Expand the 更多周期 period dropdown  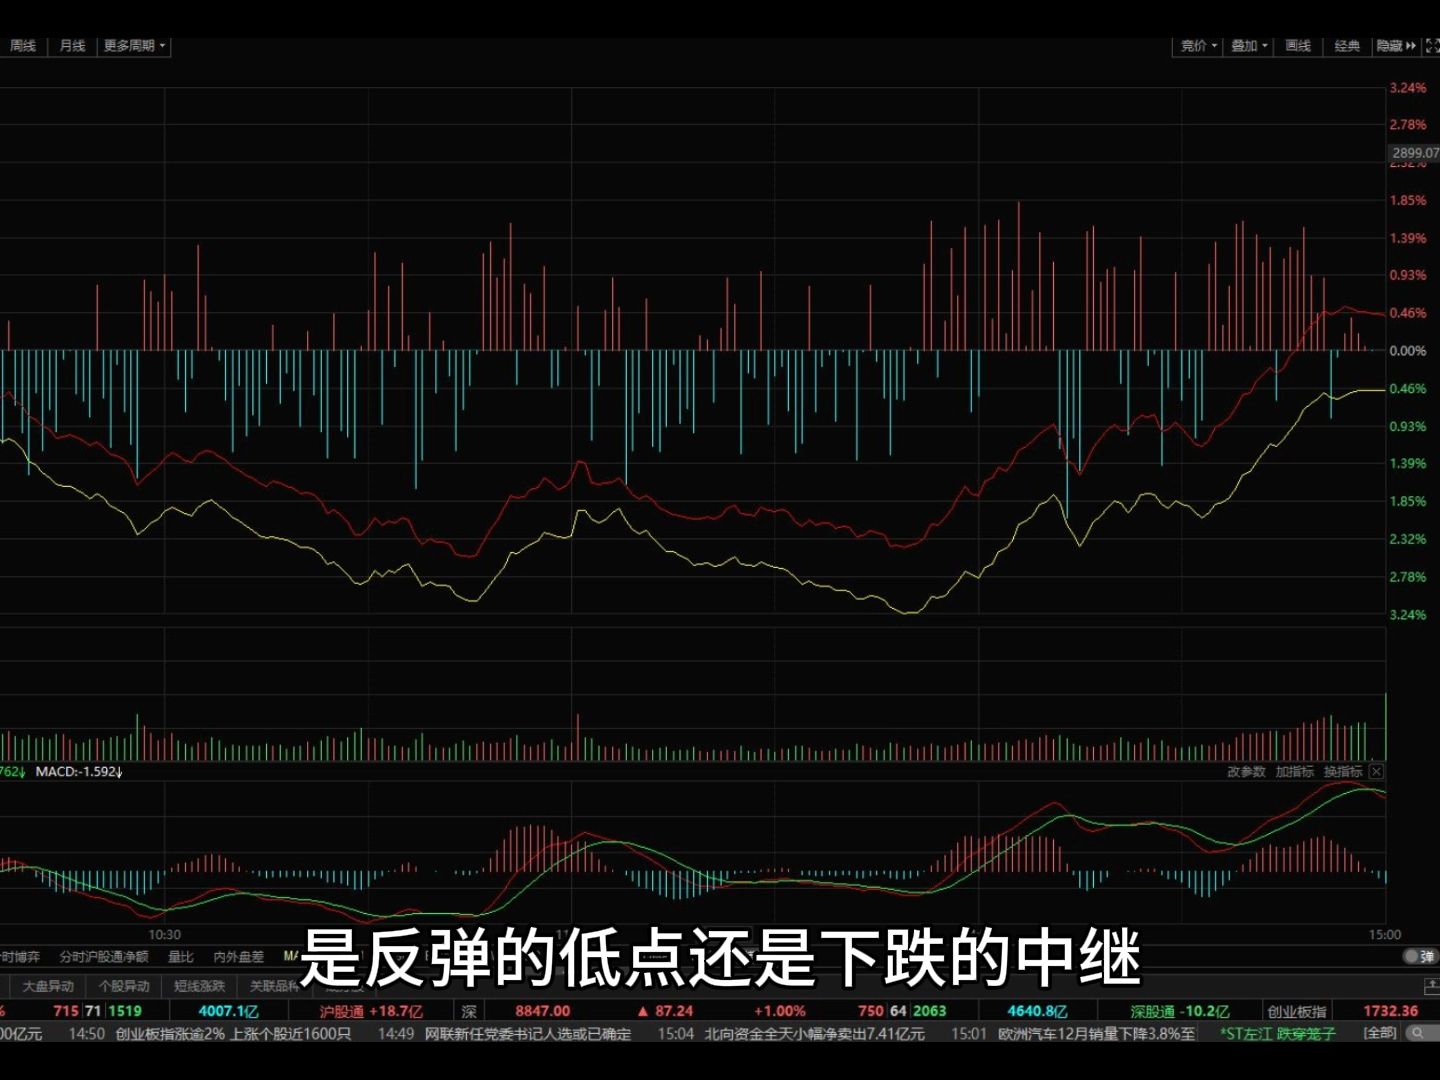point(134,46)
